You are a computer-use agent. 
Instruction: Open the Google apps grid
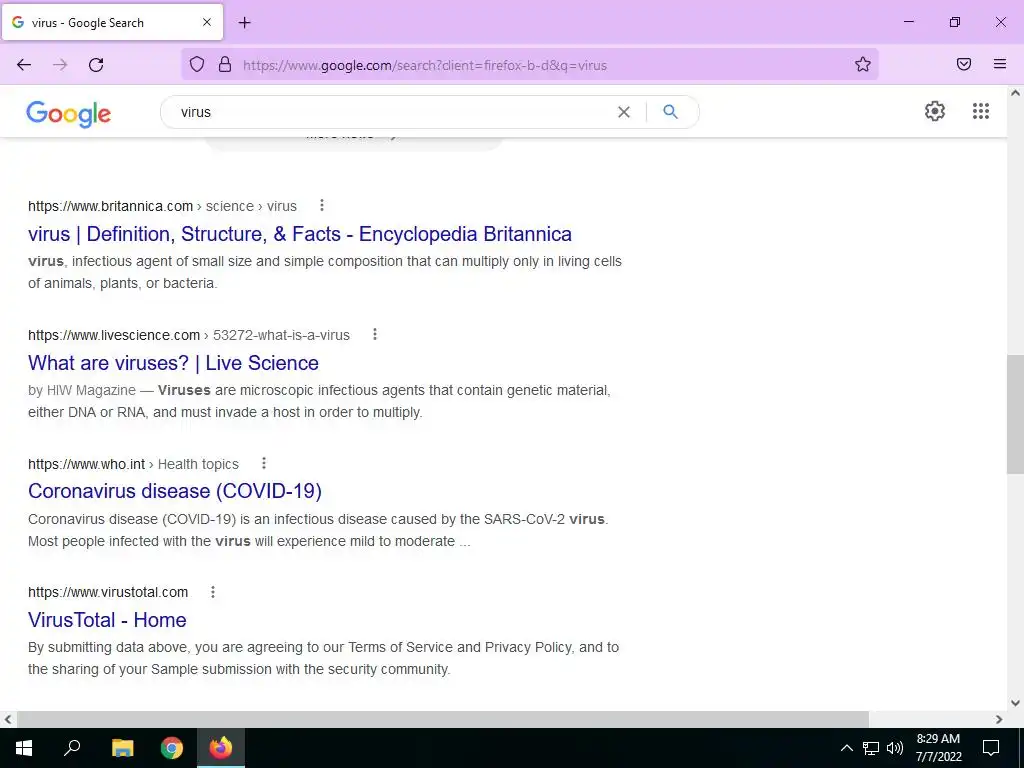point(980,111)
